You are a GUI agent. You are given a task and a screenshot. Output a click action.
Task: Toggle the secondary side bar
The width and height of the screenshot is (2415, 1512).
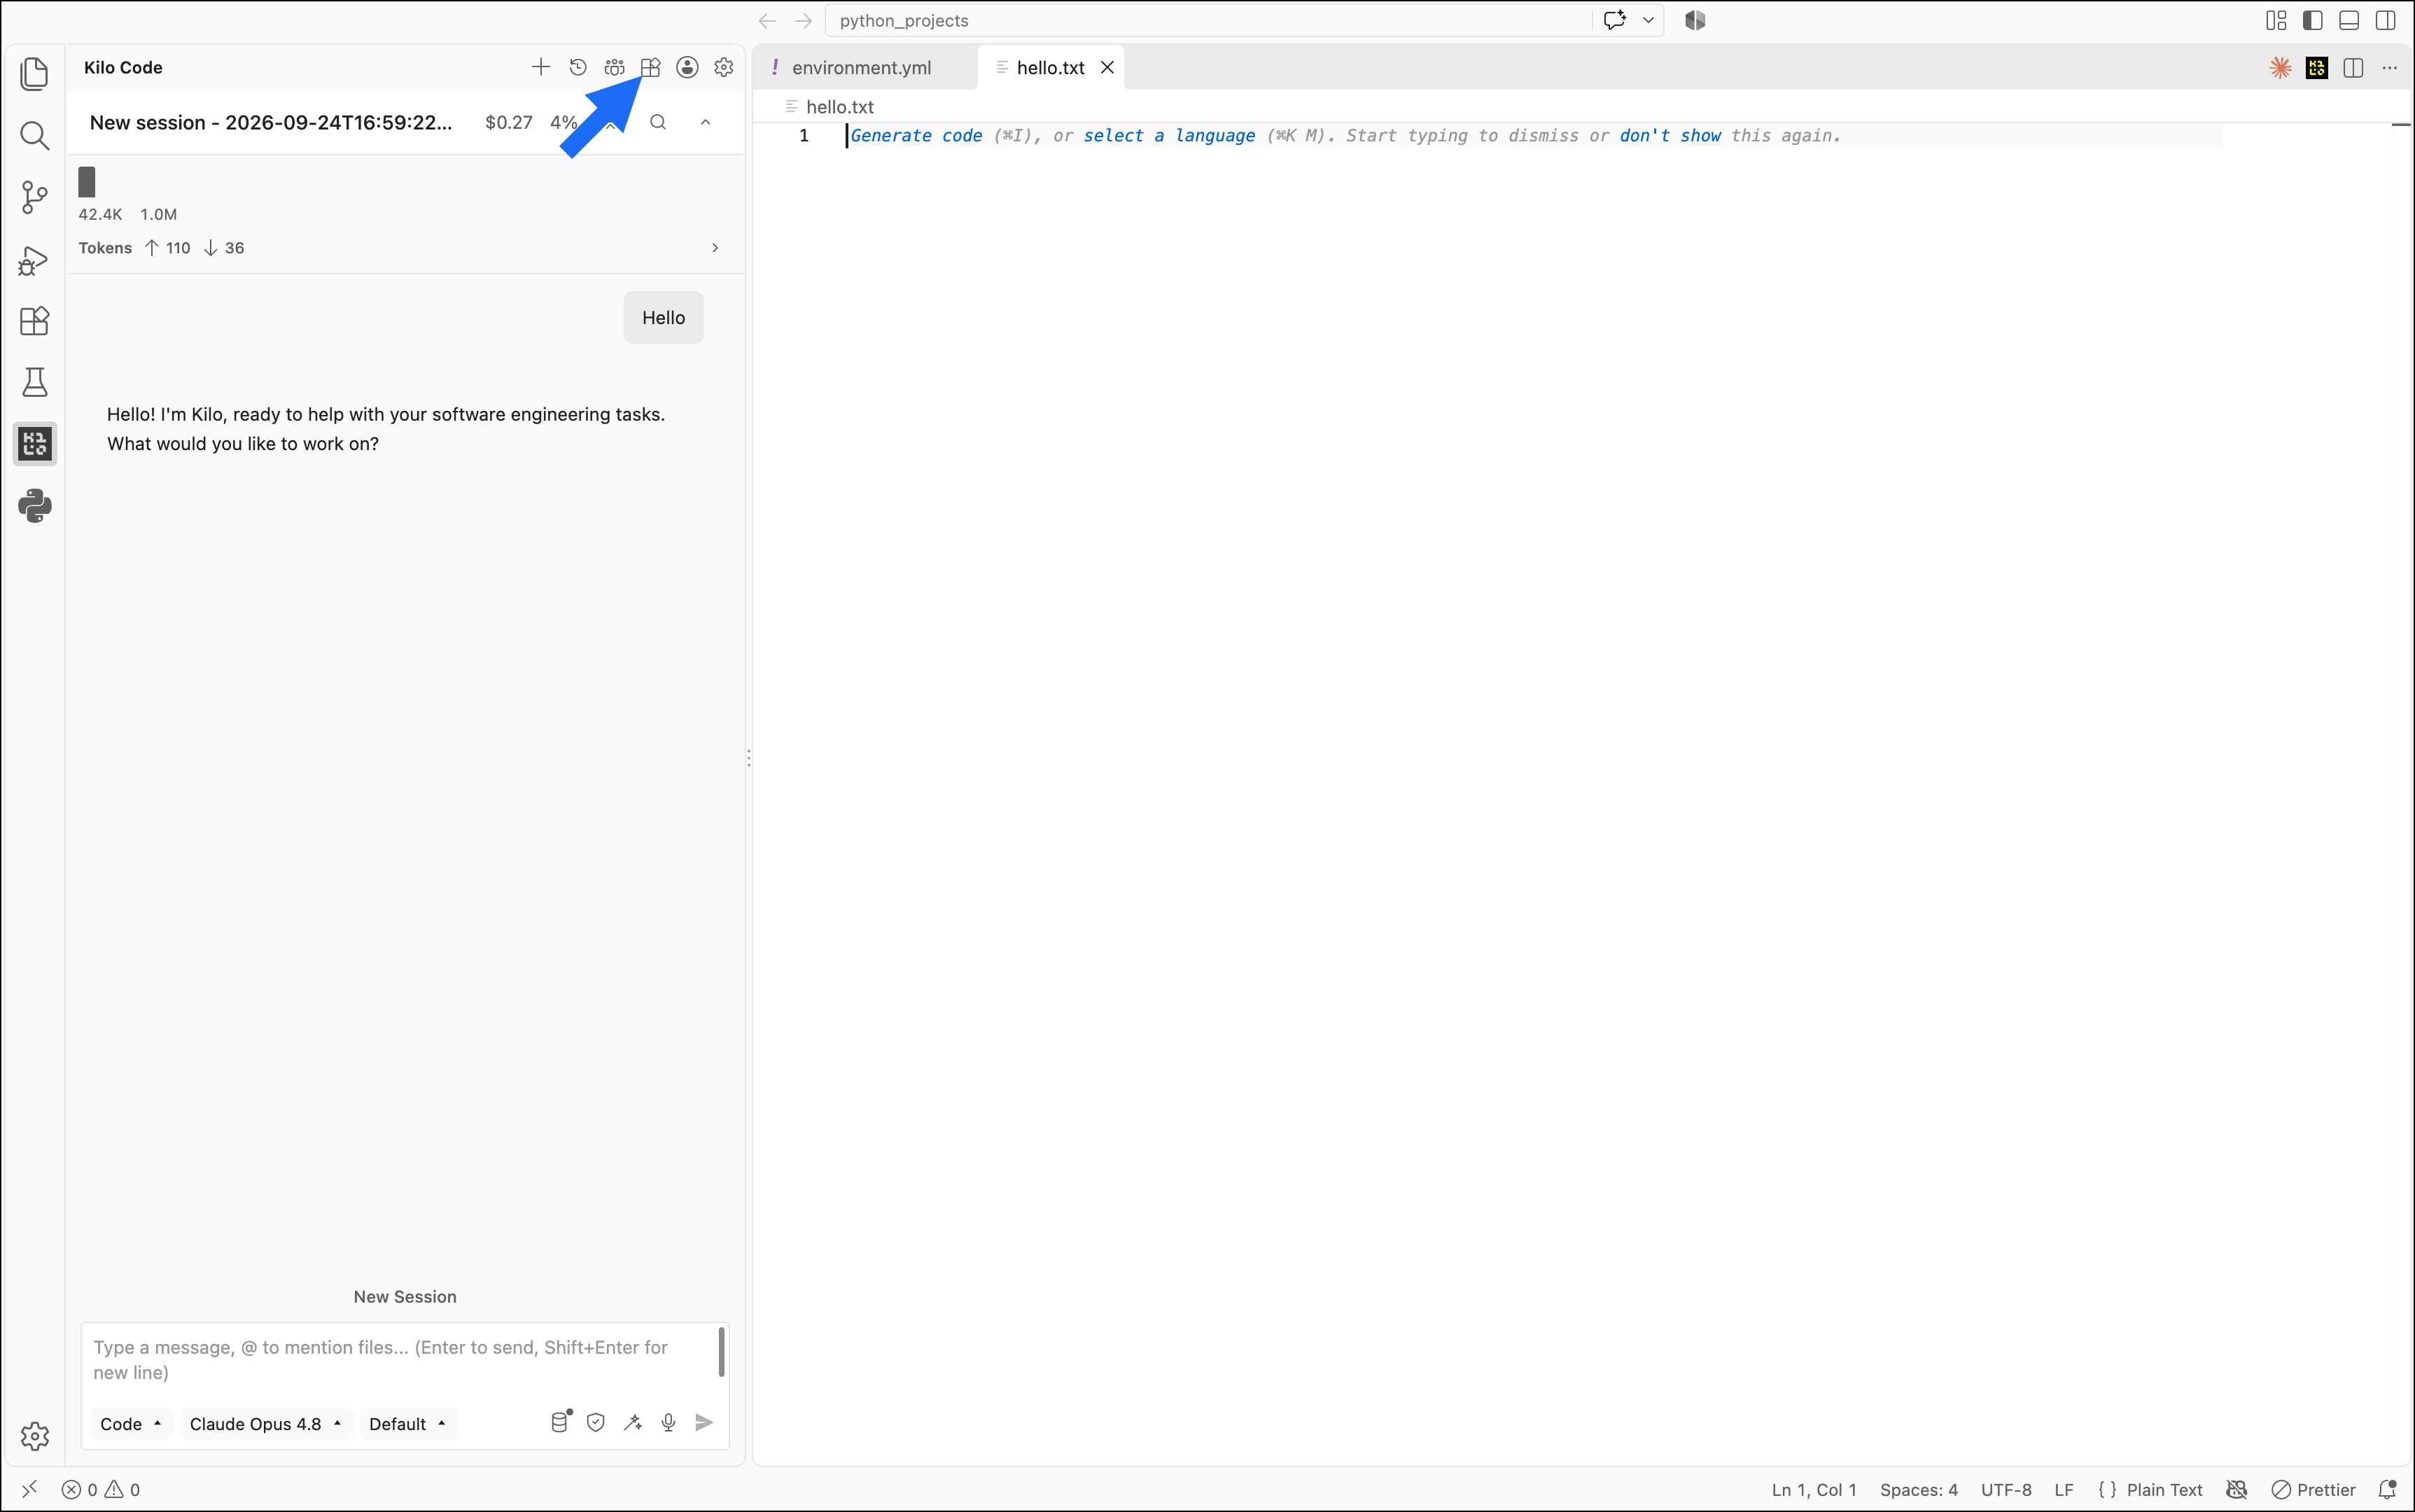2385,20
